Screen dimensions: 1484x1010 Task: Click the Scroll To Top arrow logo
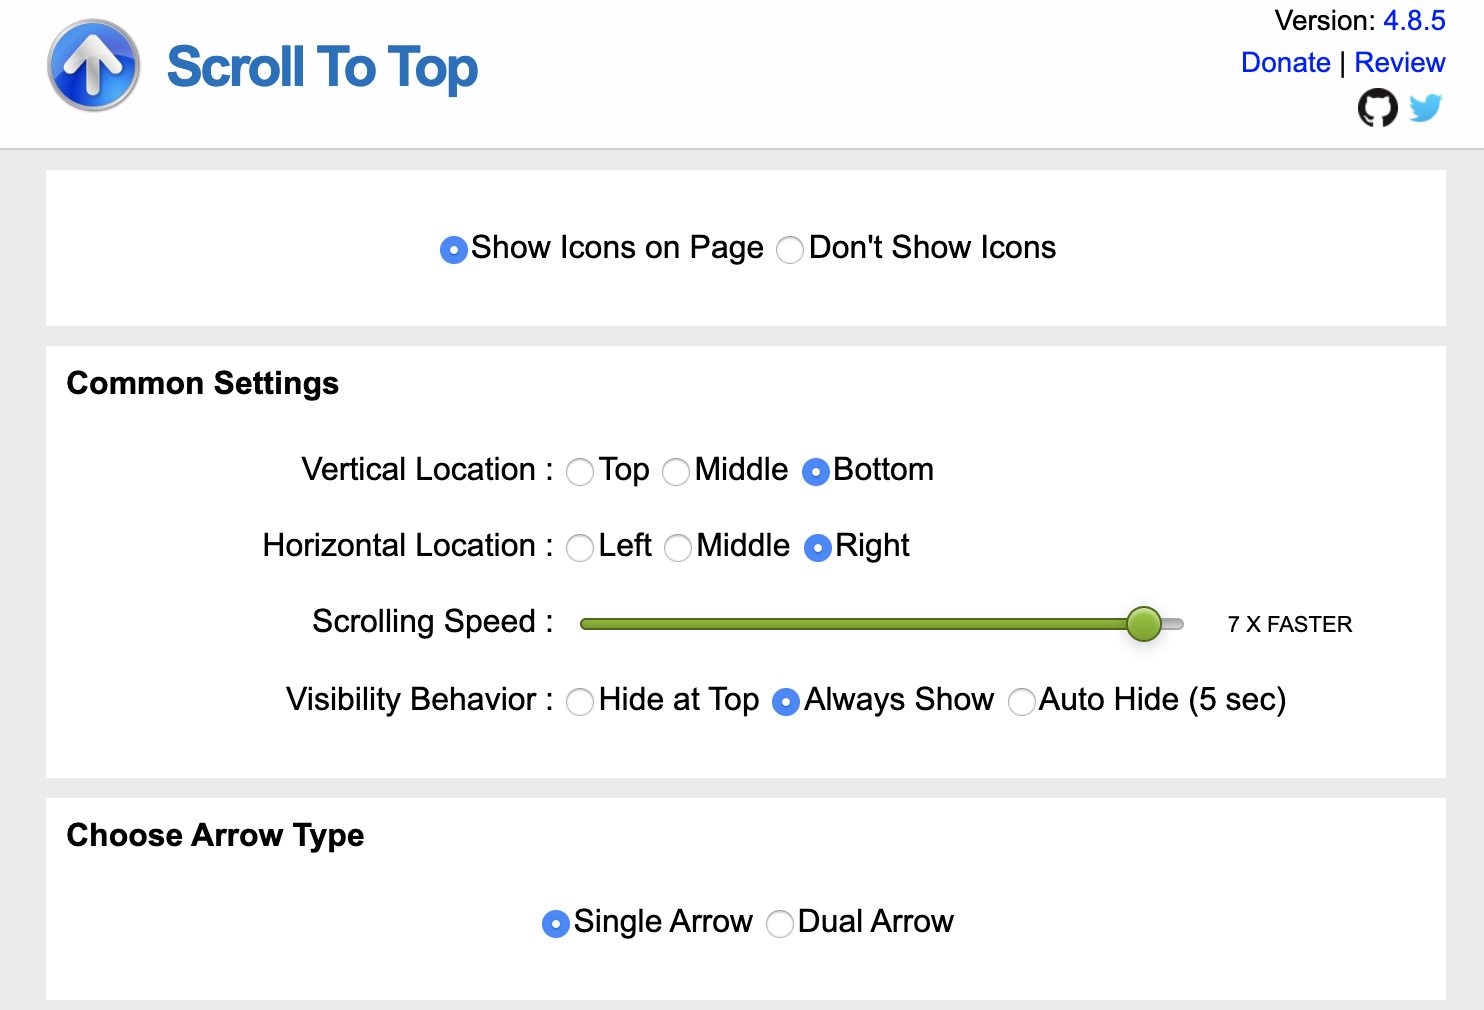click(93, 65)
